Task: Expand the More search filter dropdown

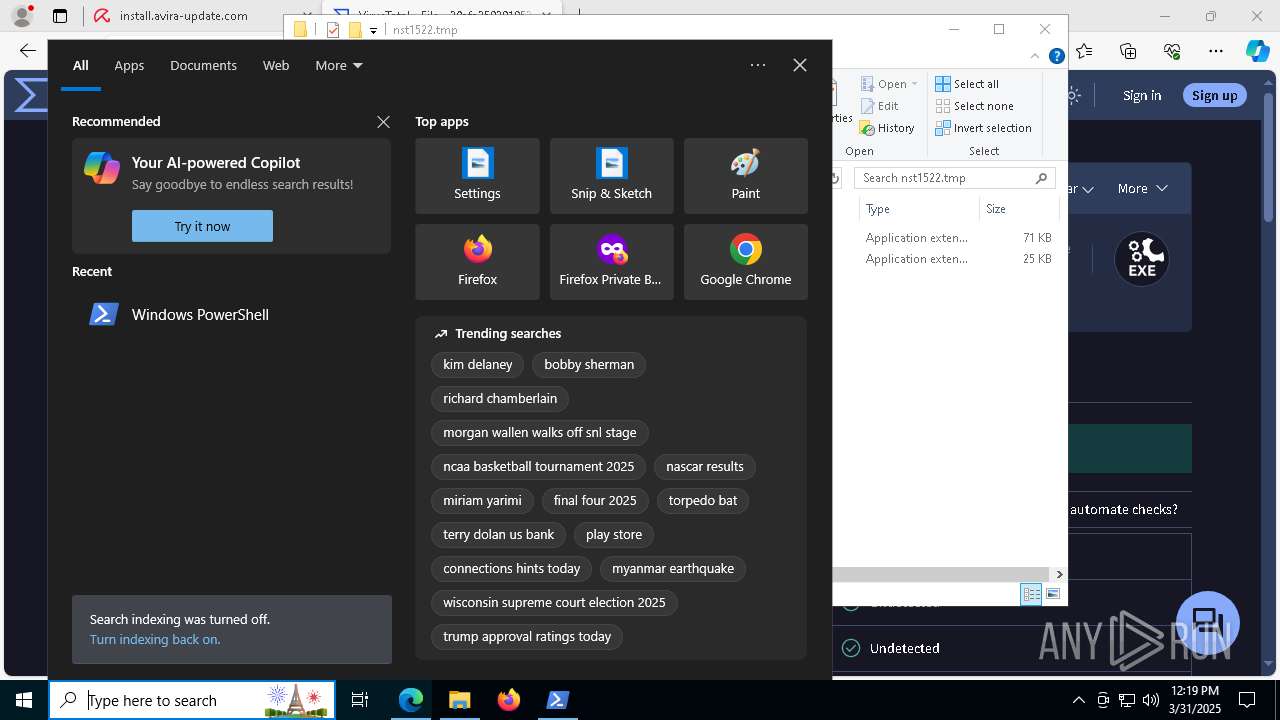Action: [339, 65]
